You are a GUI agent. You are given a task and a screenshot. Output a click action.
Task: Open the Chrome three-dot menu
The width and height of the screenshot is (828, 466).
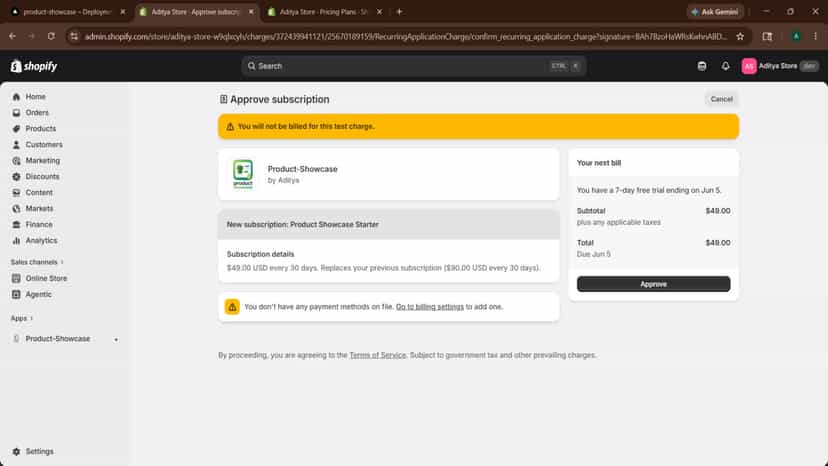pyautogui.click(x=815, y=36)
